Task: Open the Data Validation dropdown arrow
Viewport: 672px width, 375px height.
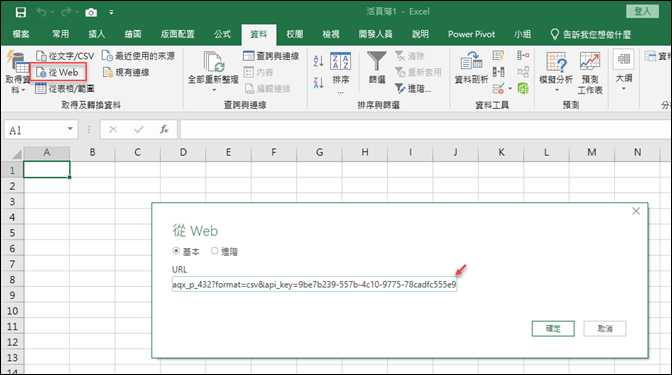Action: pos(510,89)
